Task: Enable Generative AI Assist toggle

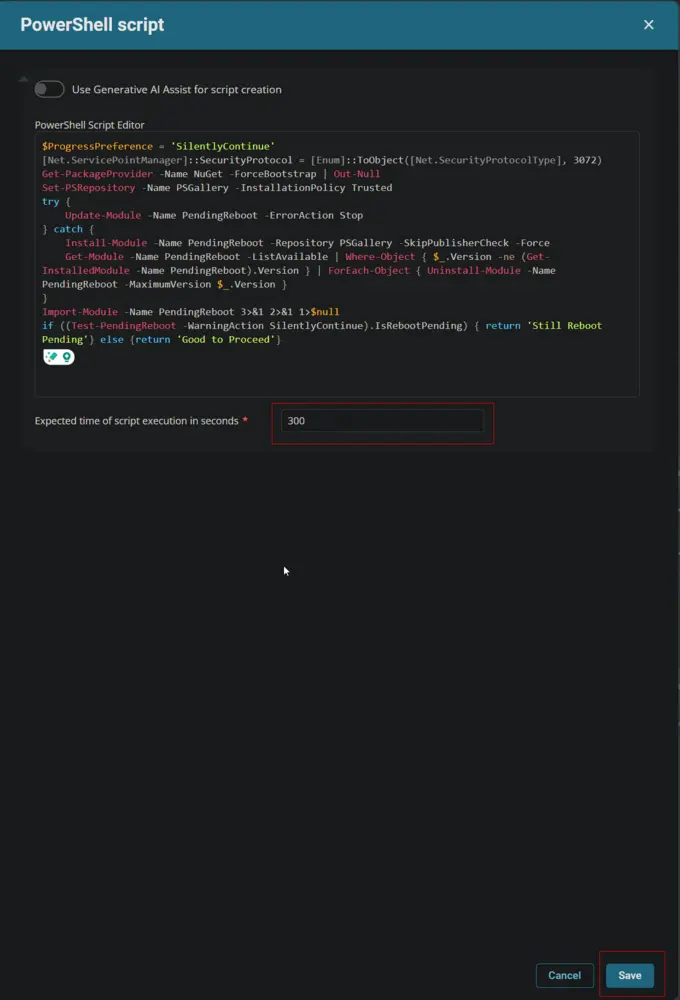Action: pyautogui.click(x=49, y=89)
